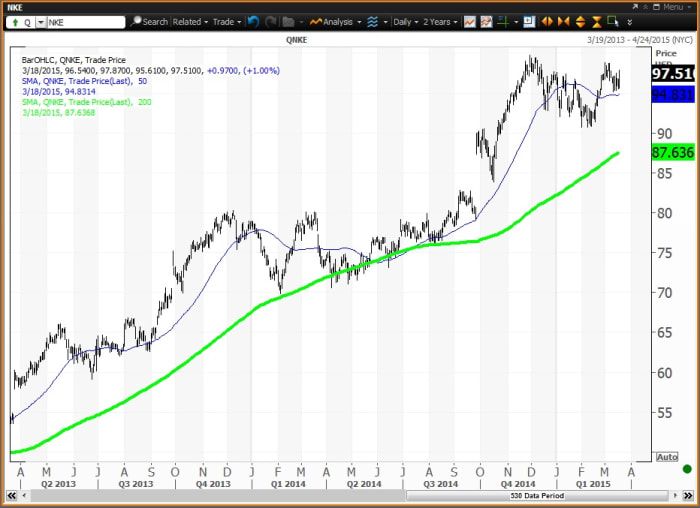Screen dimensions: 700x508
Task: Select the SMA 50 legend line
Action: point(84,81)
